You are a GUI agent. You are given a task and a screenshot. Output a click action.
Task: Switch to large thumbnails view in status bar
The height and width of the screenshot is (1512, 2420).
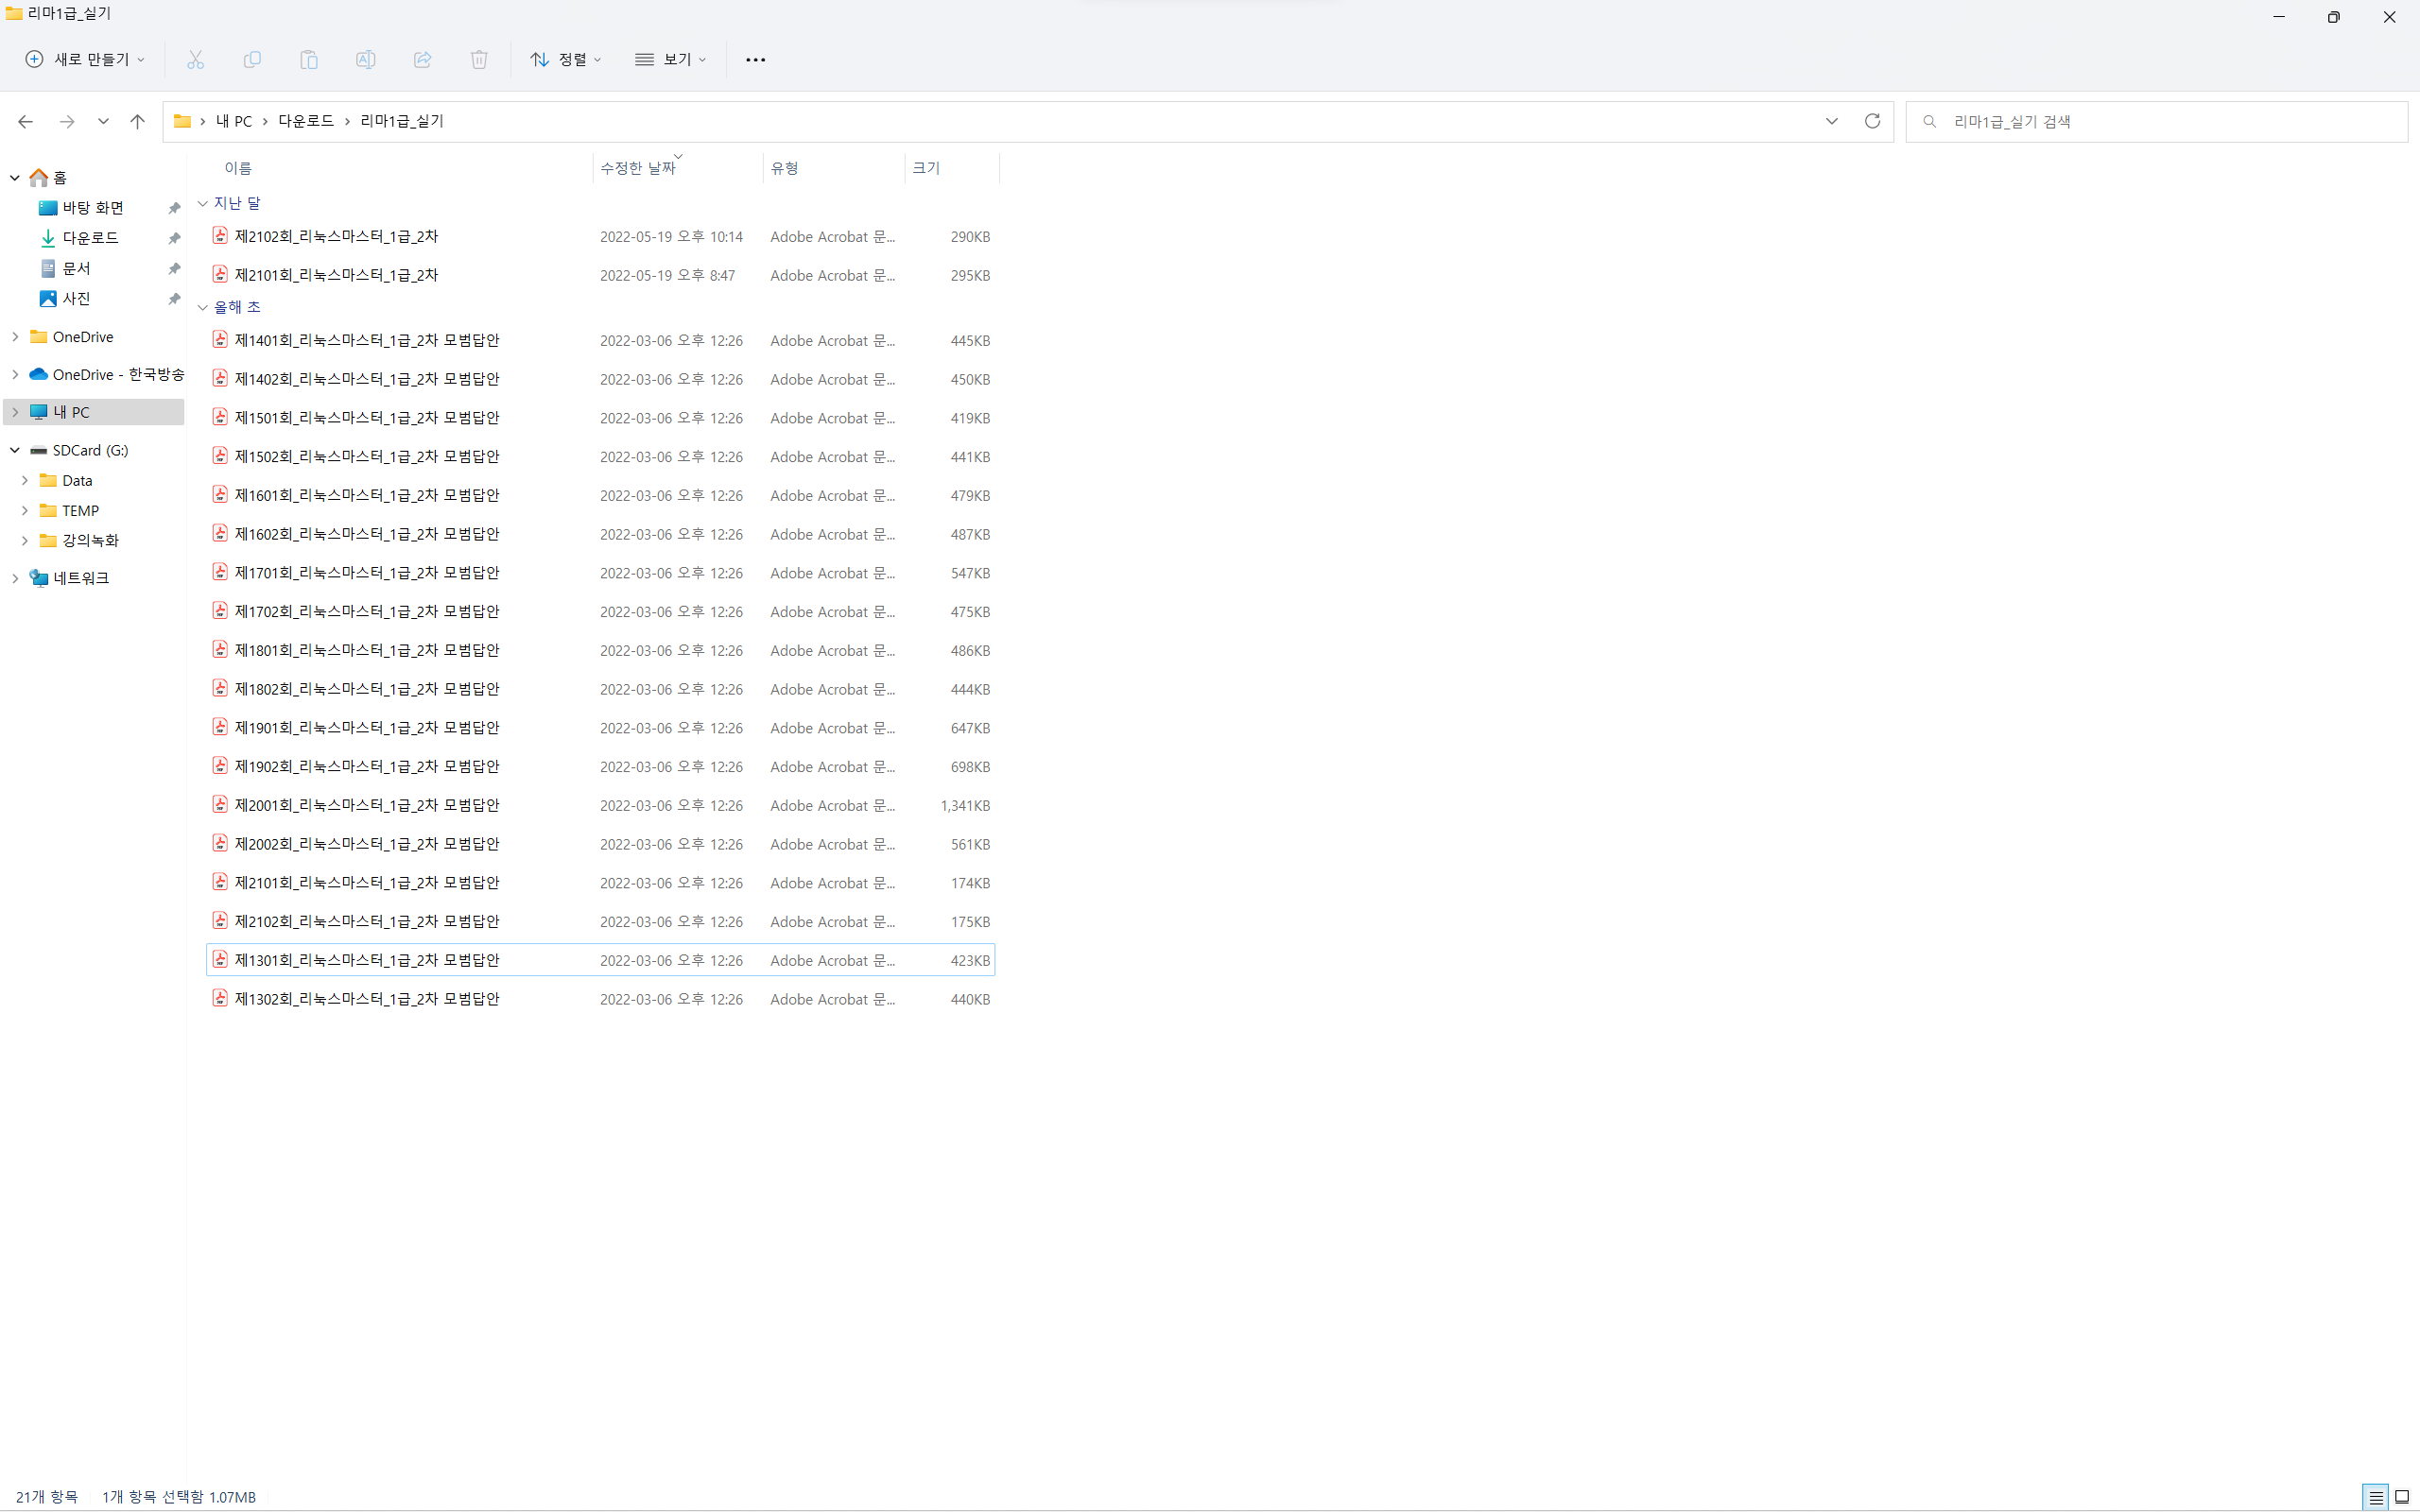point(2402,1497)
